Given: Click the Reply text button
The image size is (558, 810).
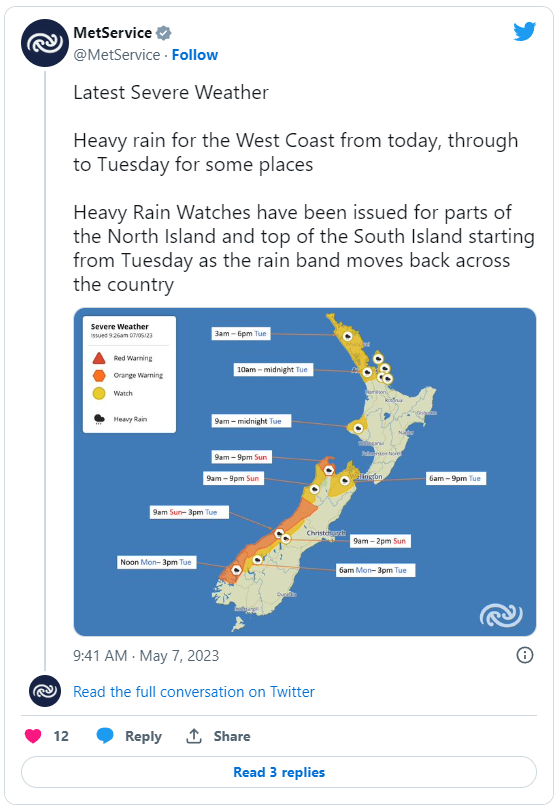Looking at the screenshot, I should [143, 736].
